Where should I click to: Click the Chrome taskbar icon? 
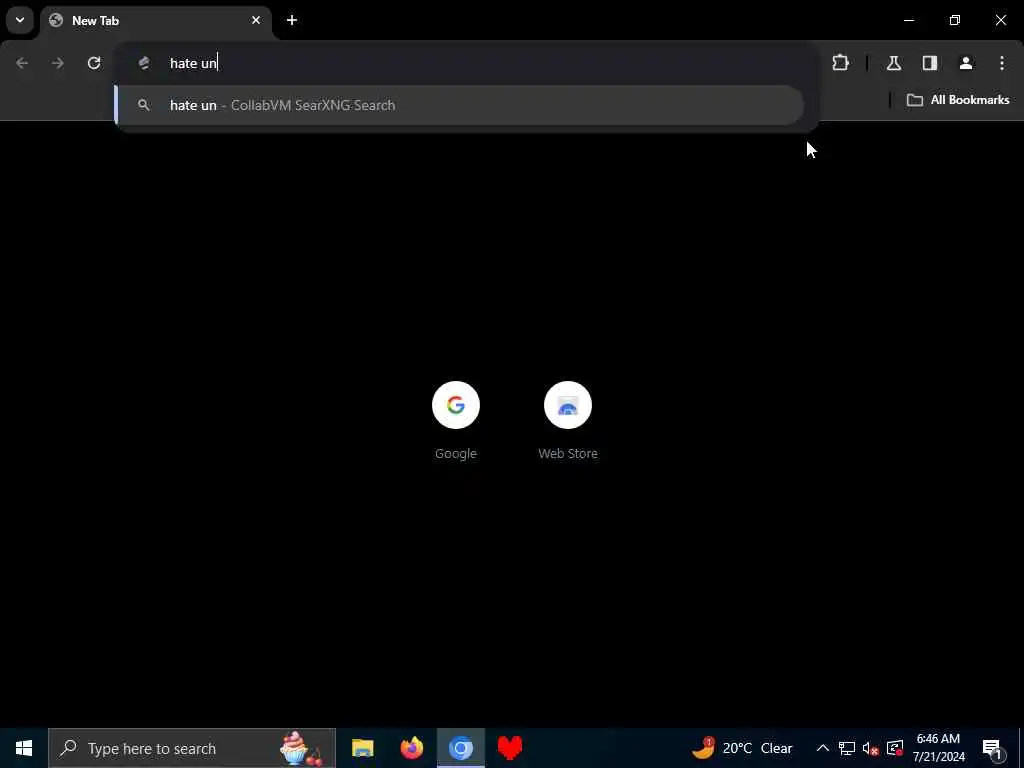[x=461, y=748]
